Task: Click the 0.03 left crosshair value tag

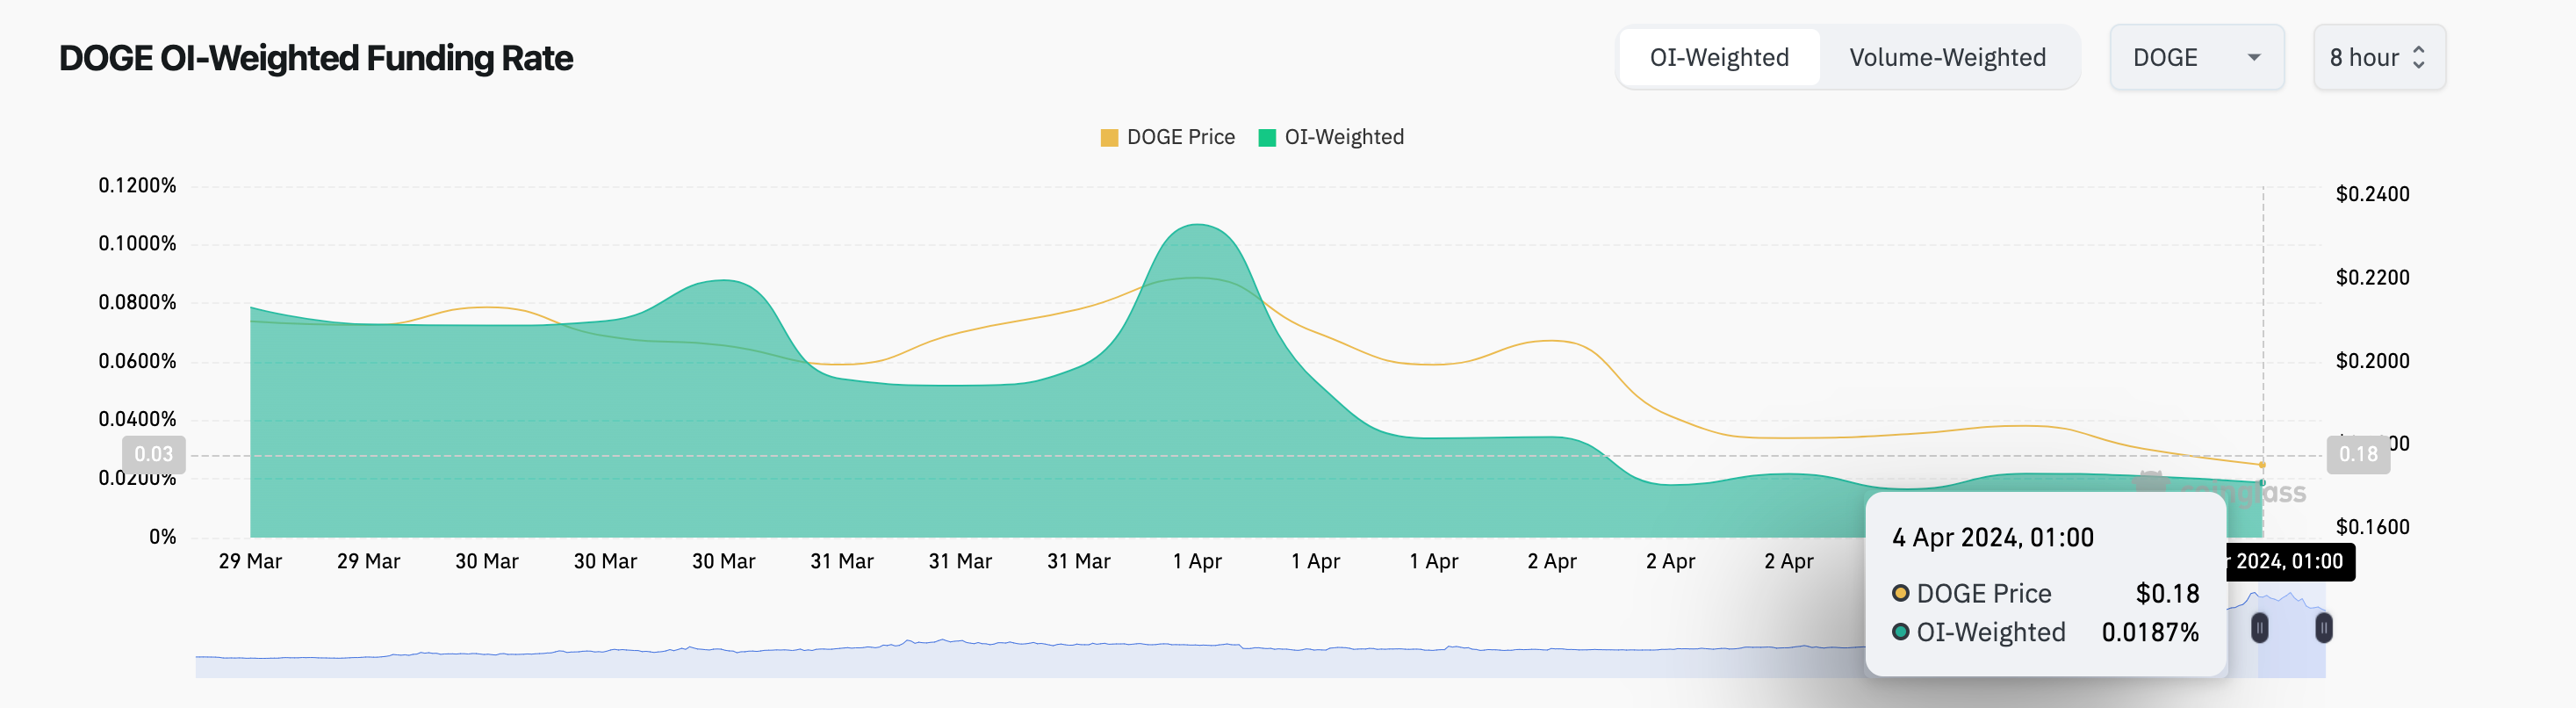Action: click(154, 455)
